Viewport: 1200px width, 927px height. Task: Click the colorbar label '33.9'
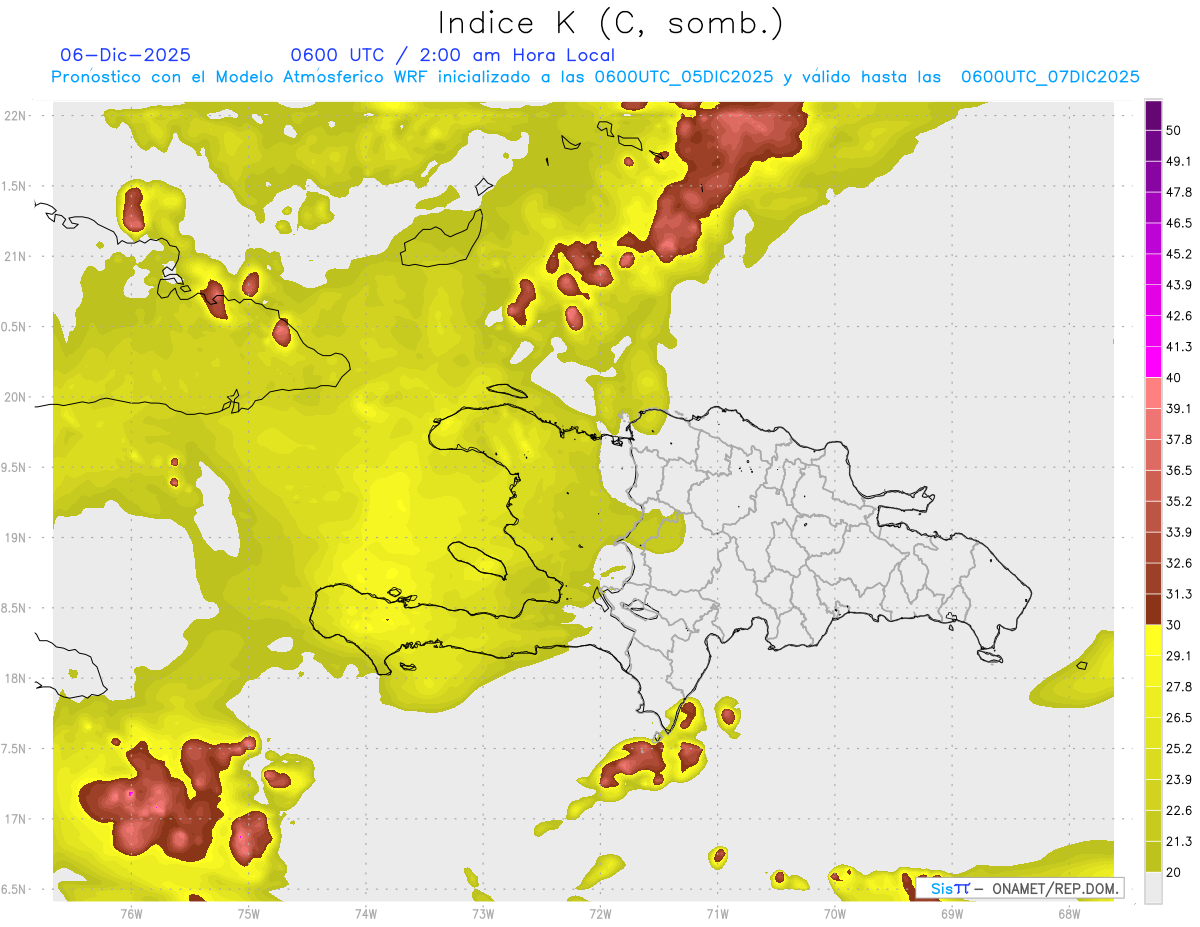(x=1179, y=532)
